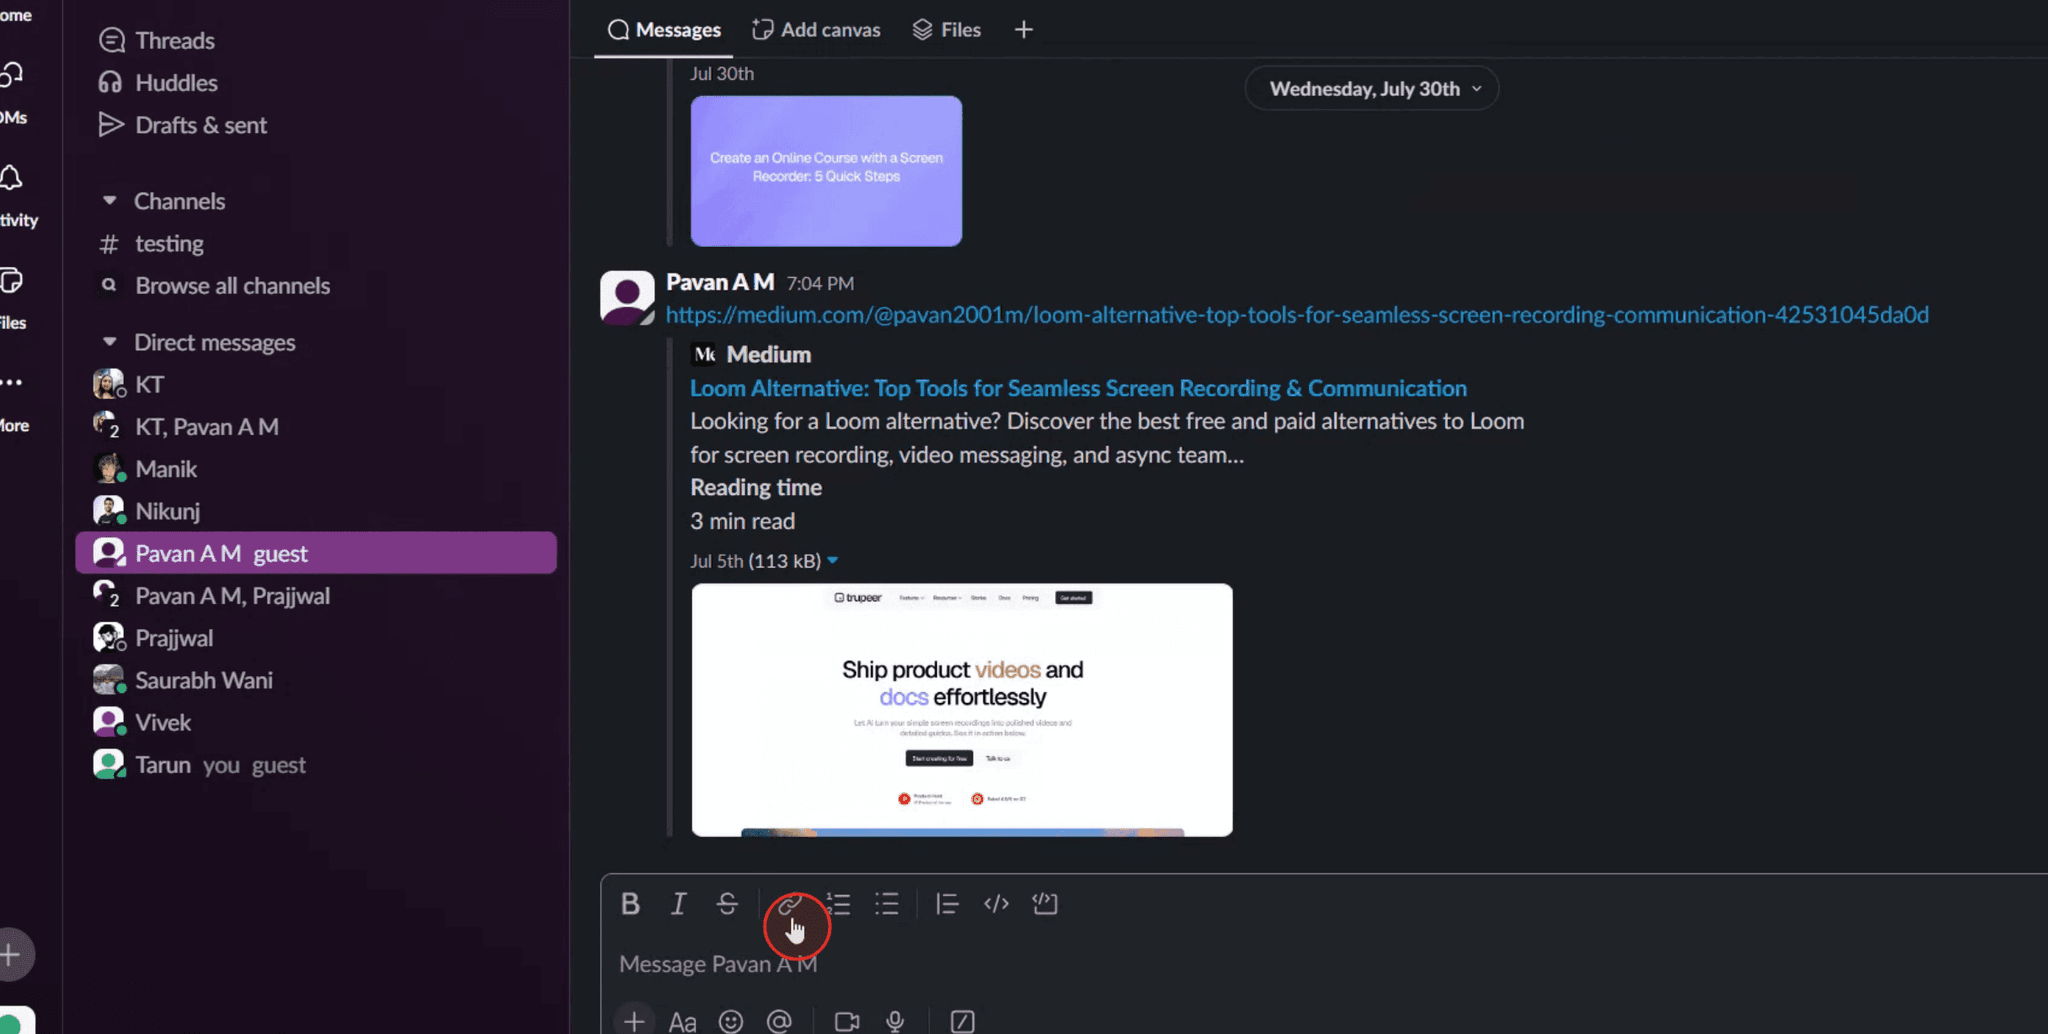
Task: Open the Huddles section in the sidebar
Action: pos(176,82)
